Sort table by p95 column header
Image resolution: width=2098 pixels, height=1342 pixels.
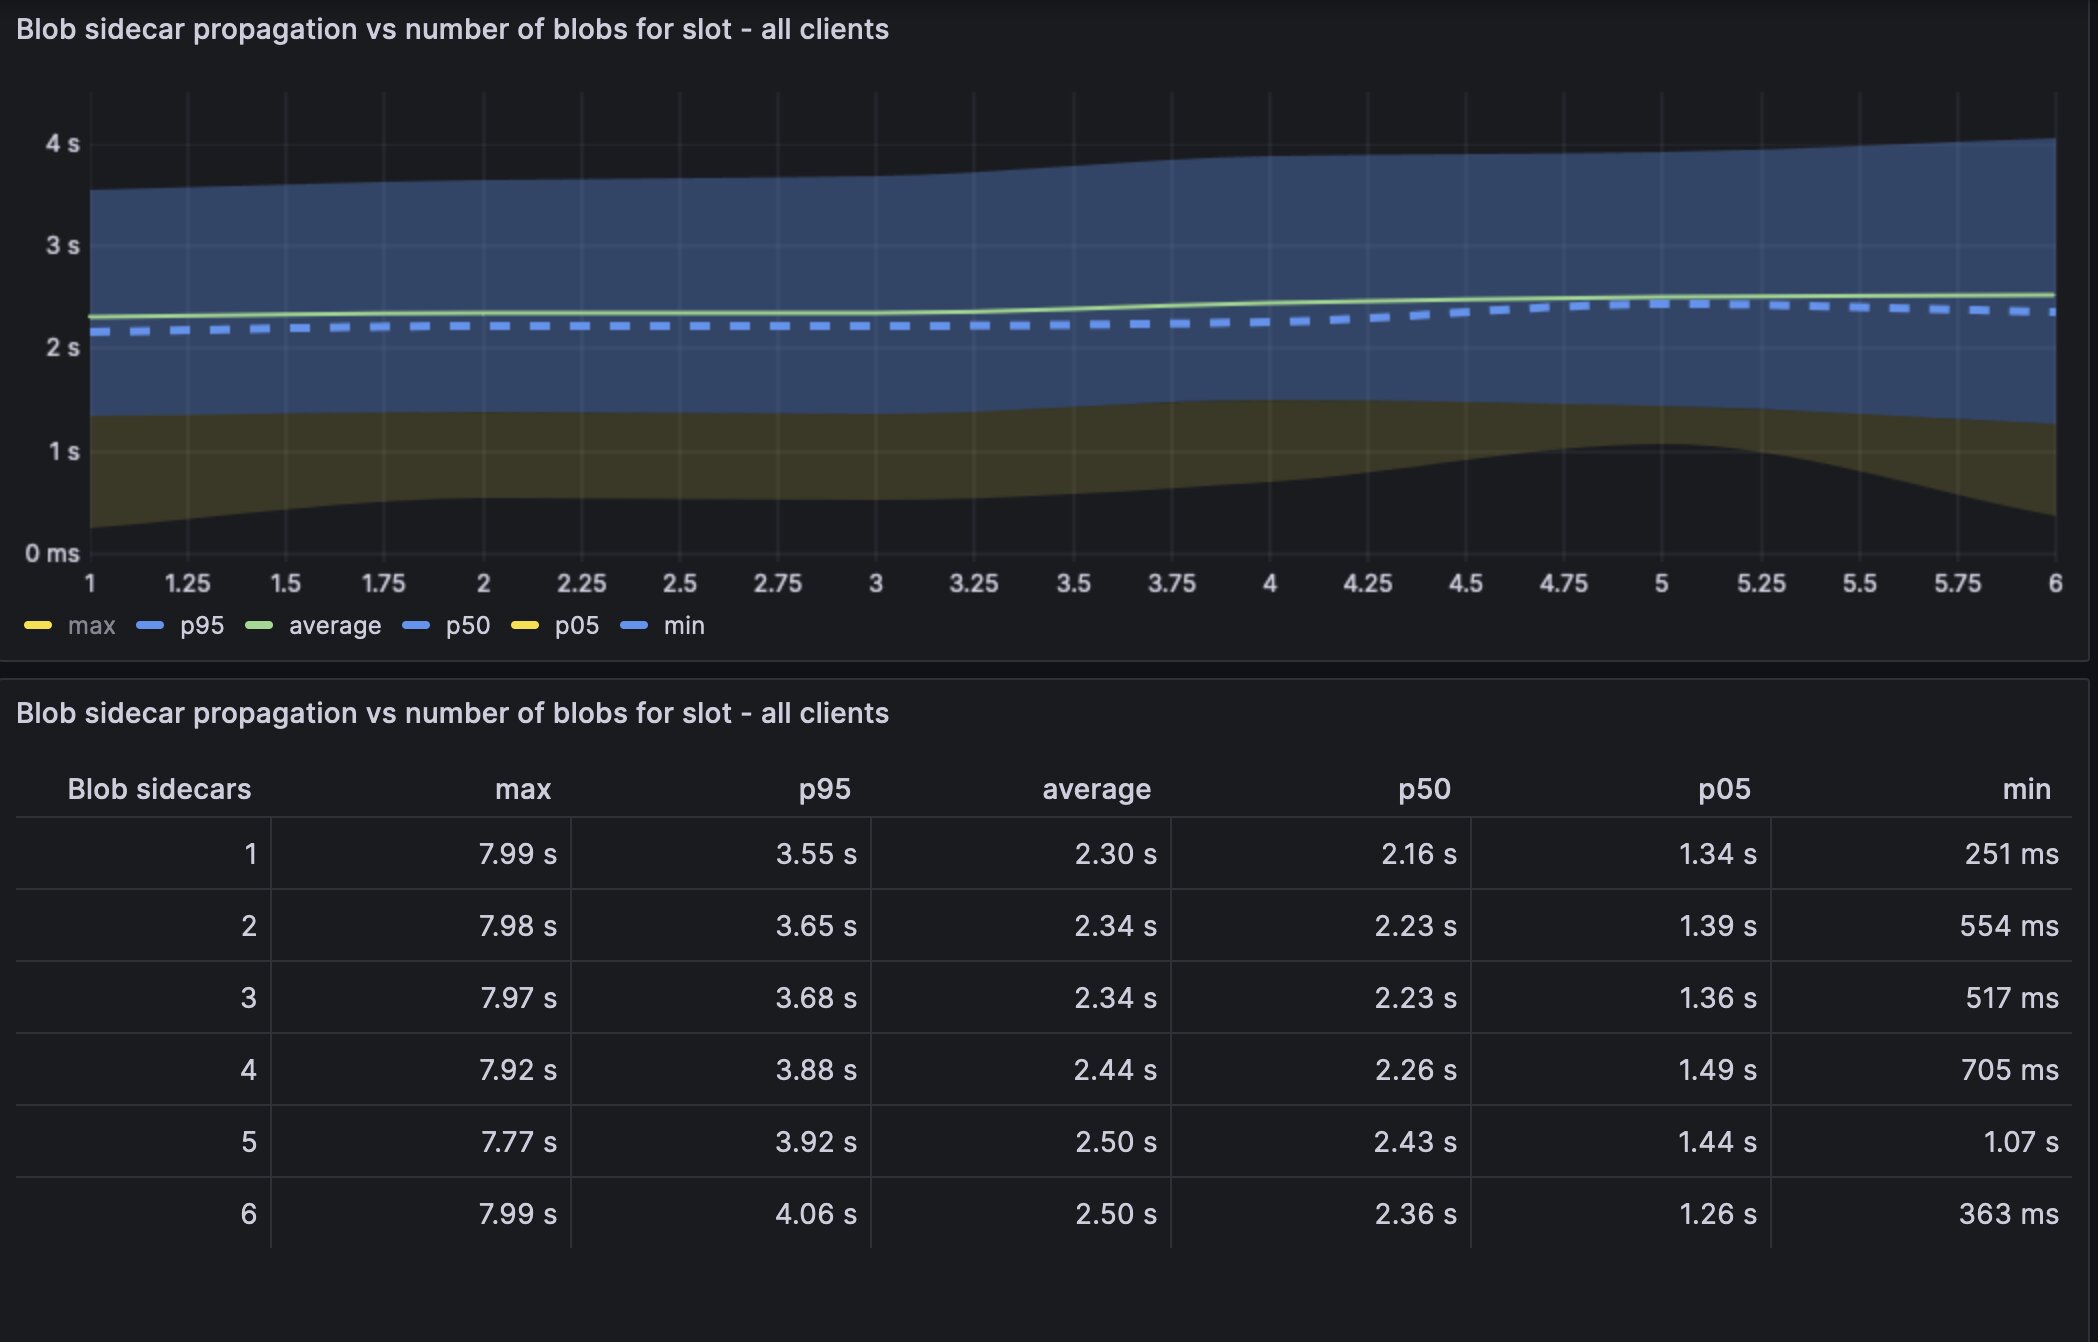[824, 789]
